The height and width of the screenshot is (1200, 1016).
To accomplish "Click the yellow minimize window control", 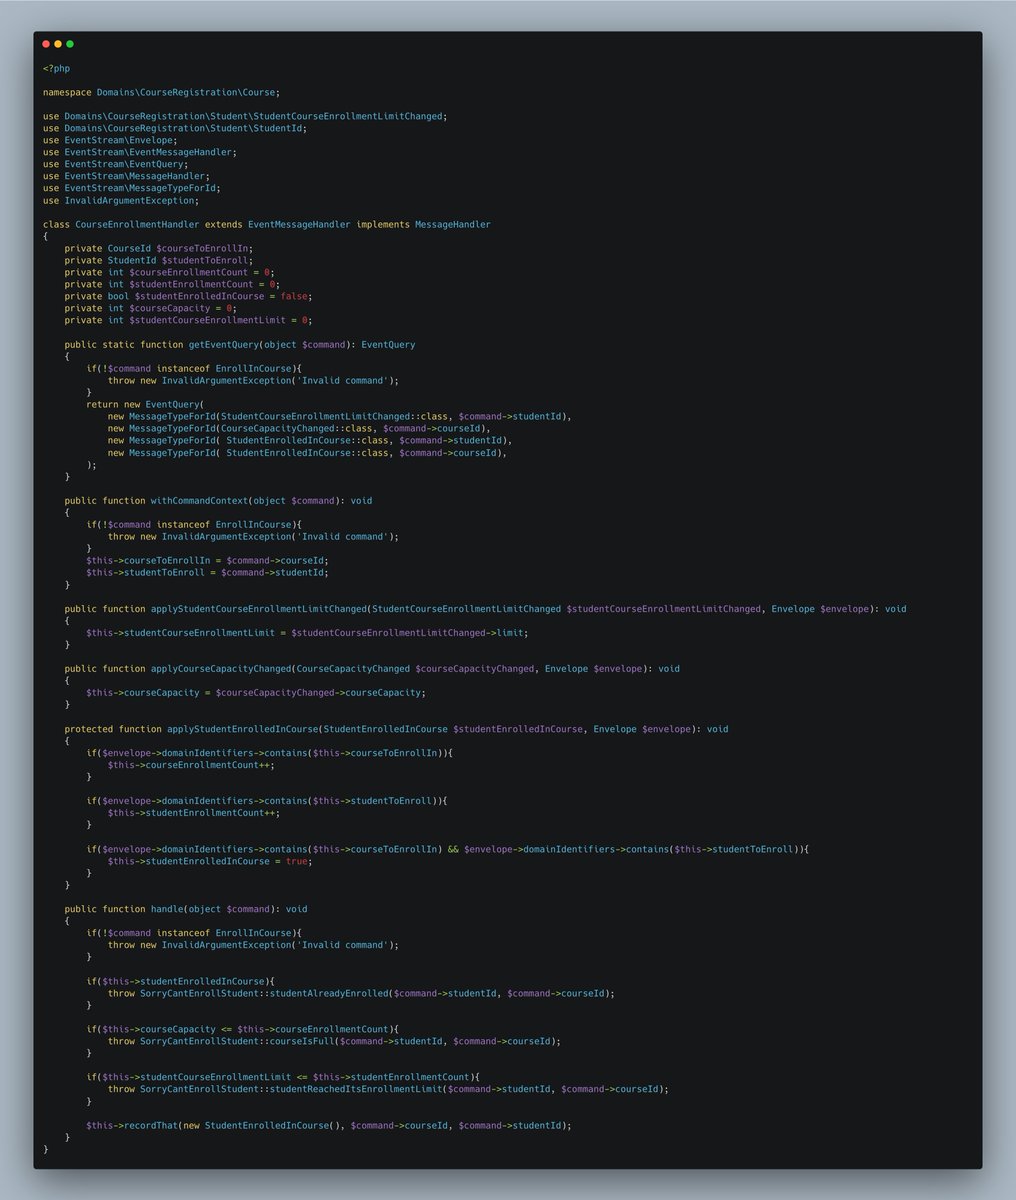I will click(x=57, y=44).
